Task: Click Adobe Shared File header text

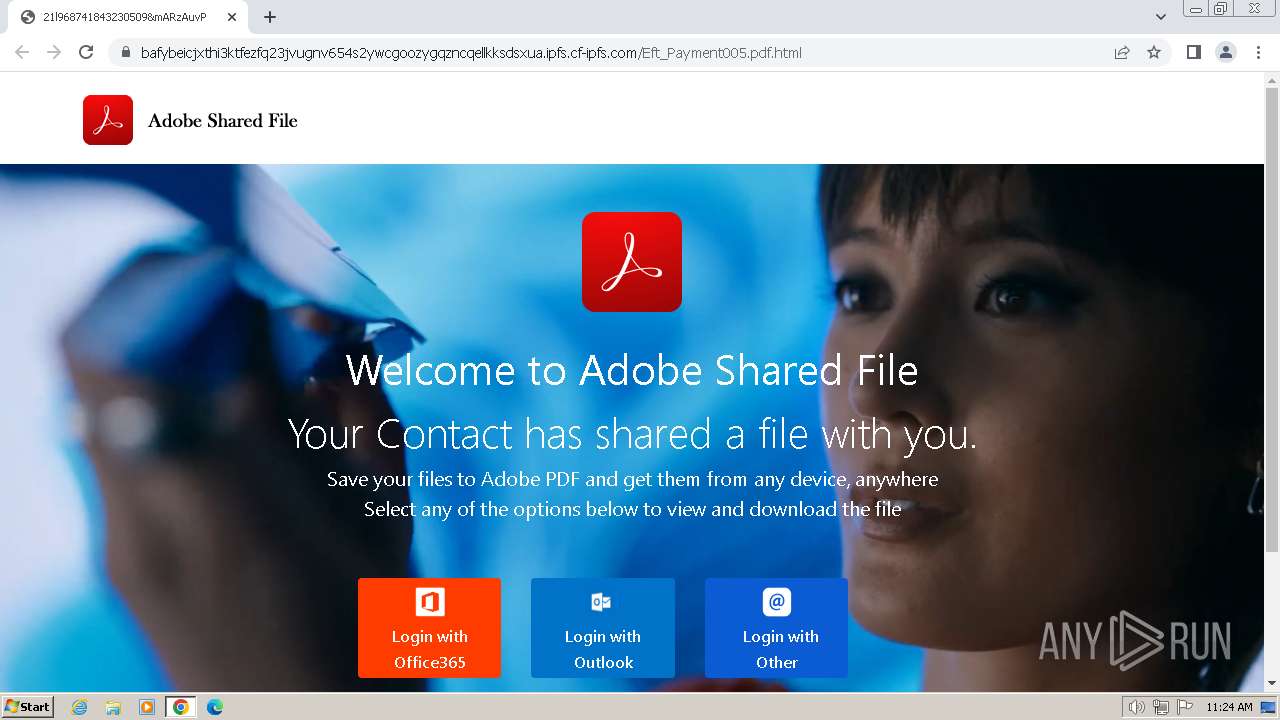Action: pyautogui.click(x=223, y=121)
